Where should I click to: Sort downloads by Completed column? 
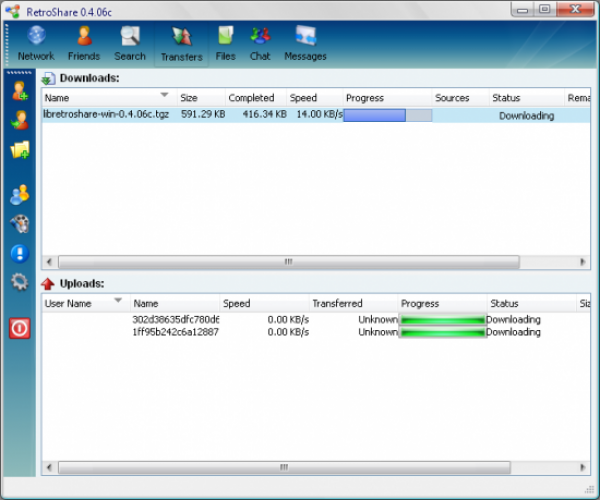coord(256,98)
